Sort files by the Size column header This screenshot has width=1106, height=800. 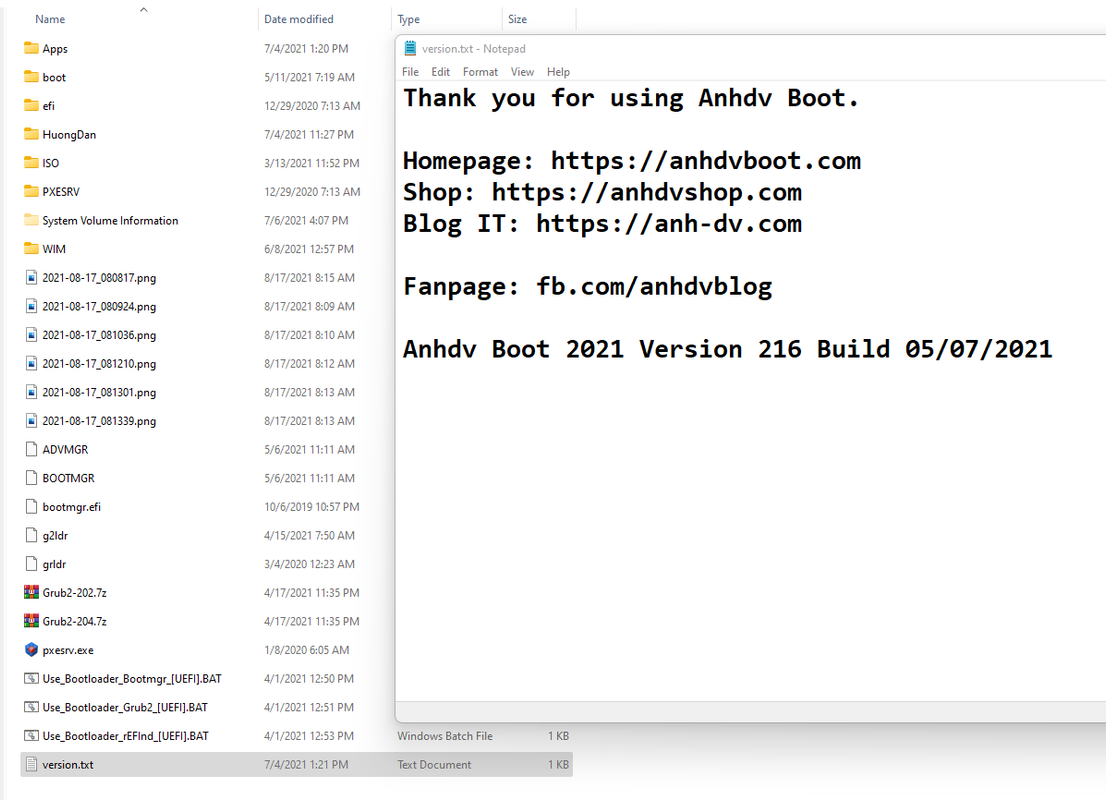pos(517,19)
